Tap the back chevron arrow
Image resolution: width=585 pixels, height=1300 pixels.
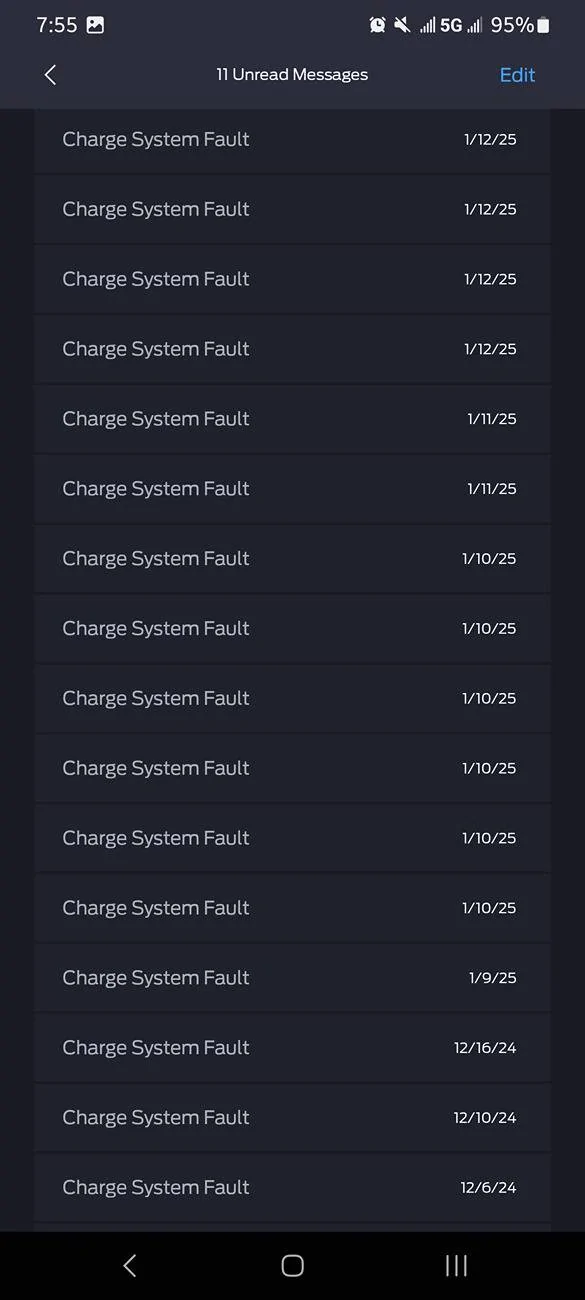[50, 74]
